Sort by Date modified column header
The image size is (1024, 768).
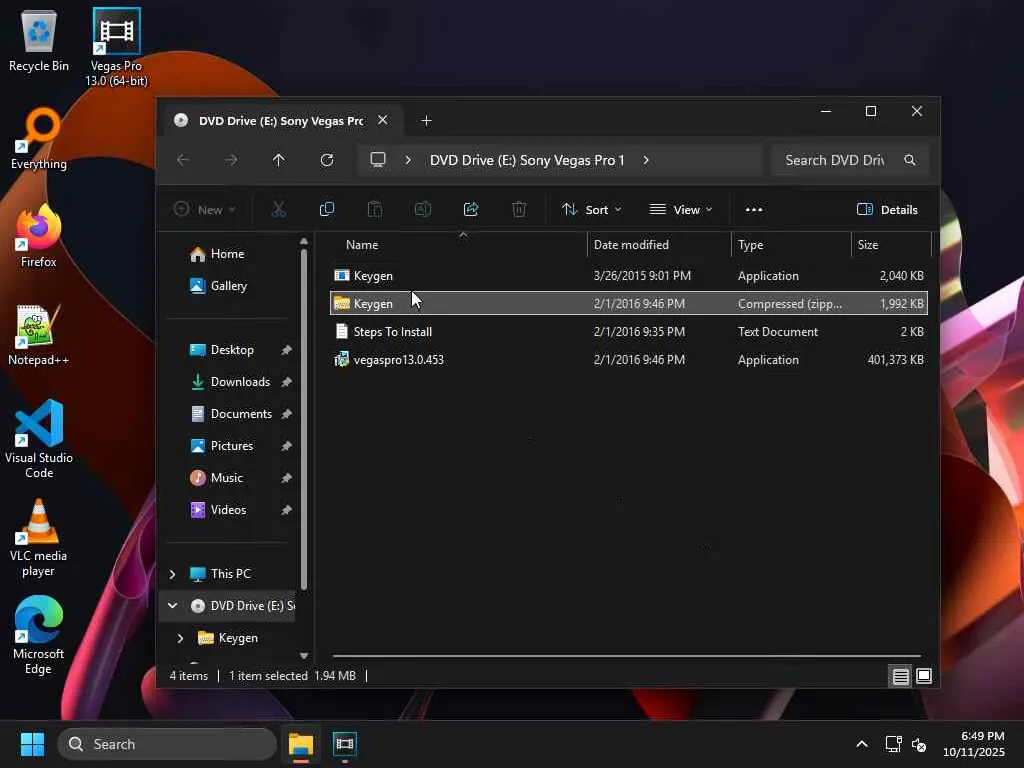(660, 245)
